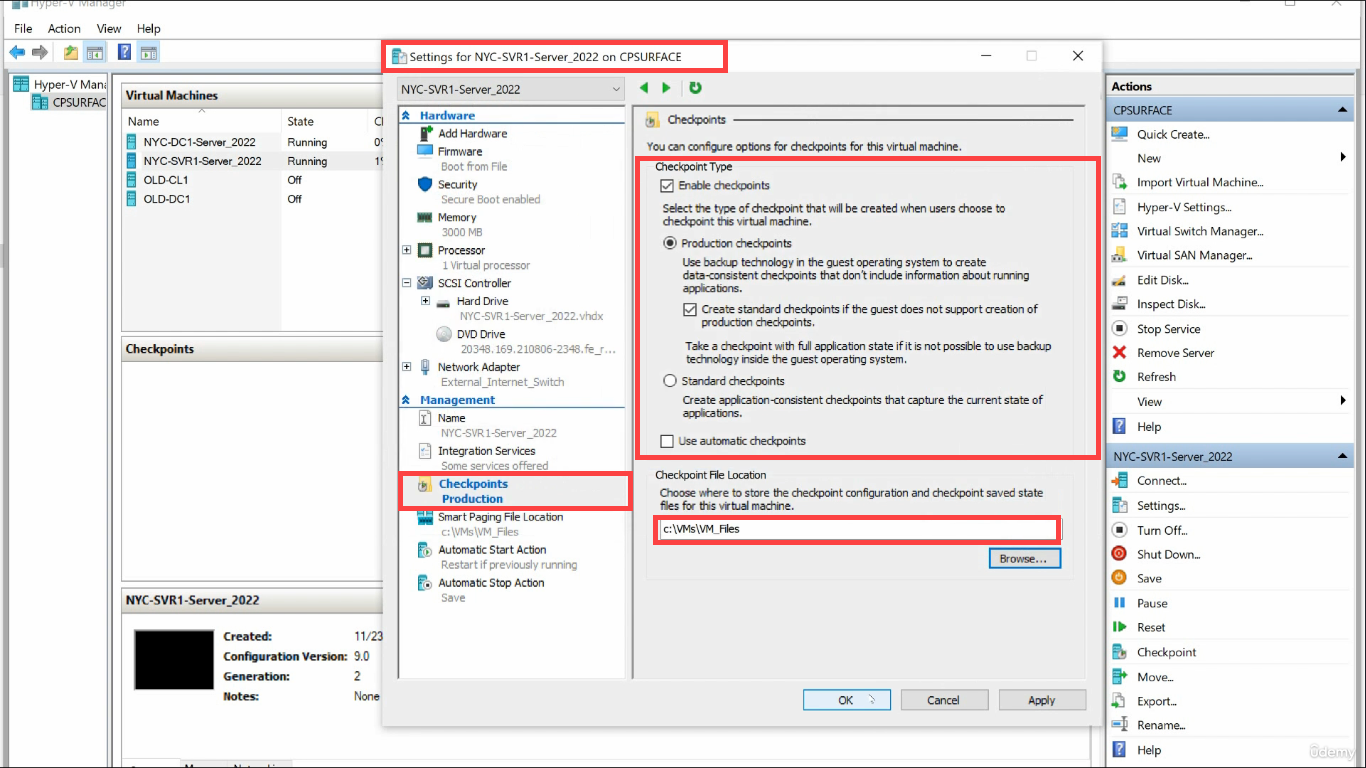The image size is (1366, 768).
Task: Select Smart Paging File Location item
Action: 500,517
